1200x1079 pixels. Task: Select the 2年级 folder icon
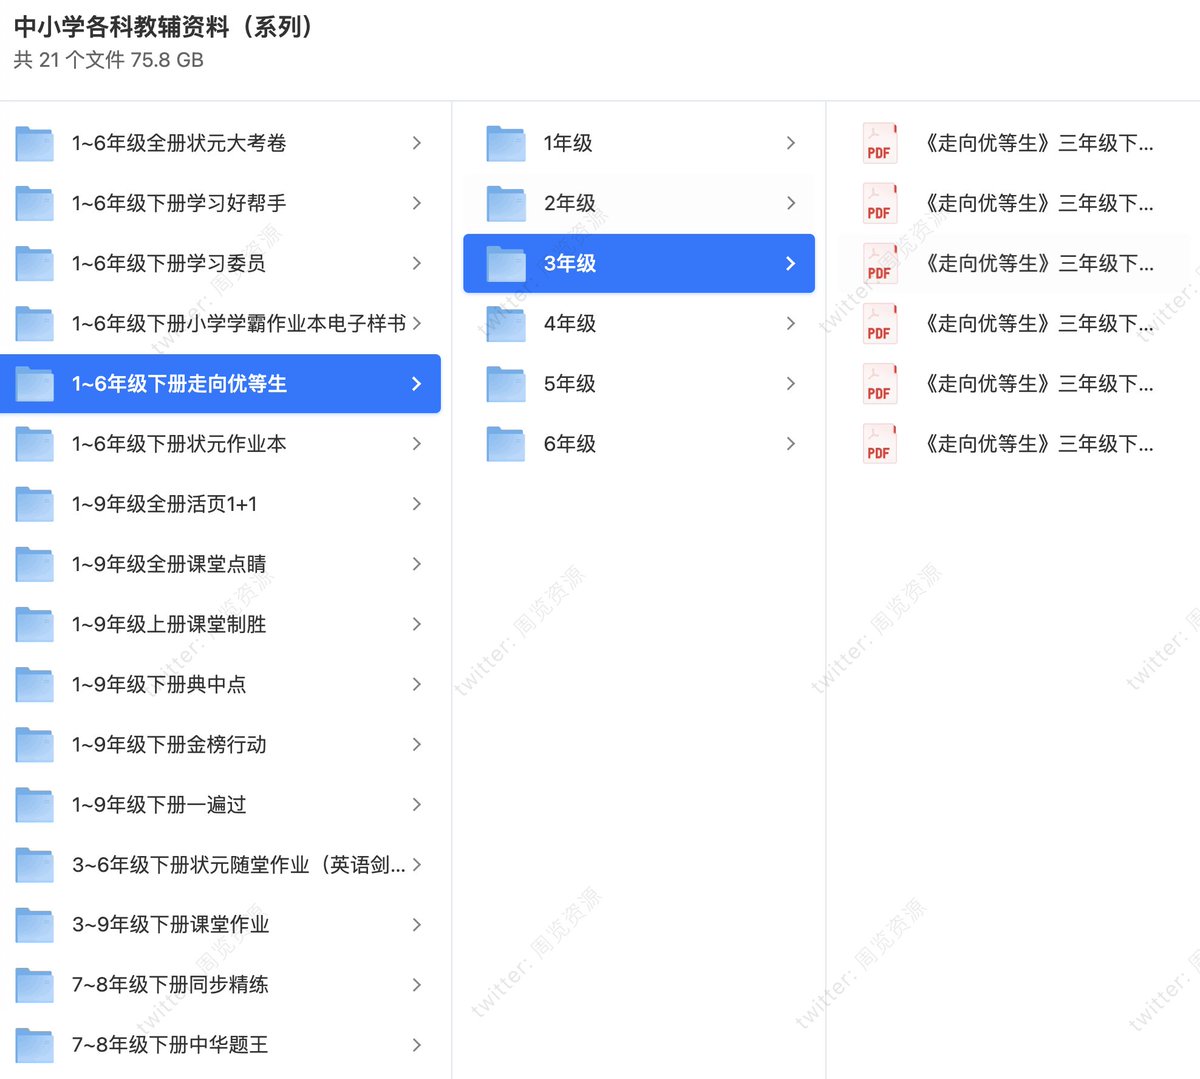(506, 204)
